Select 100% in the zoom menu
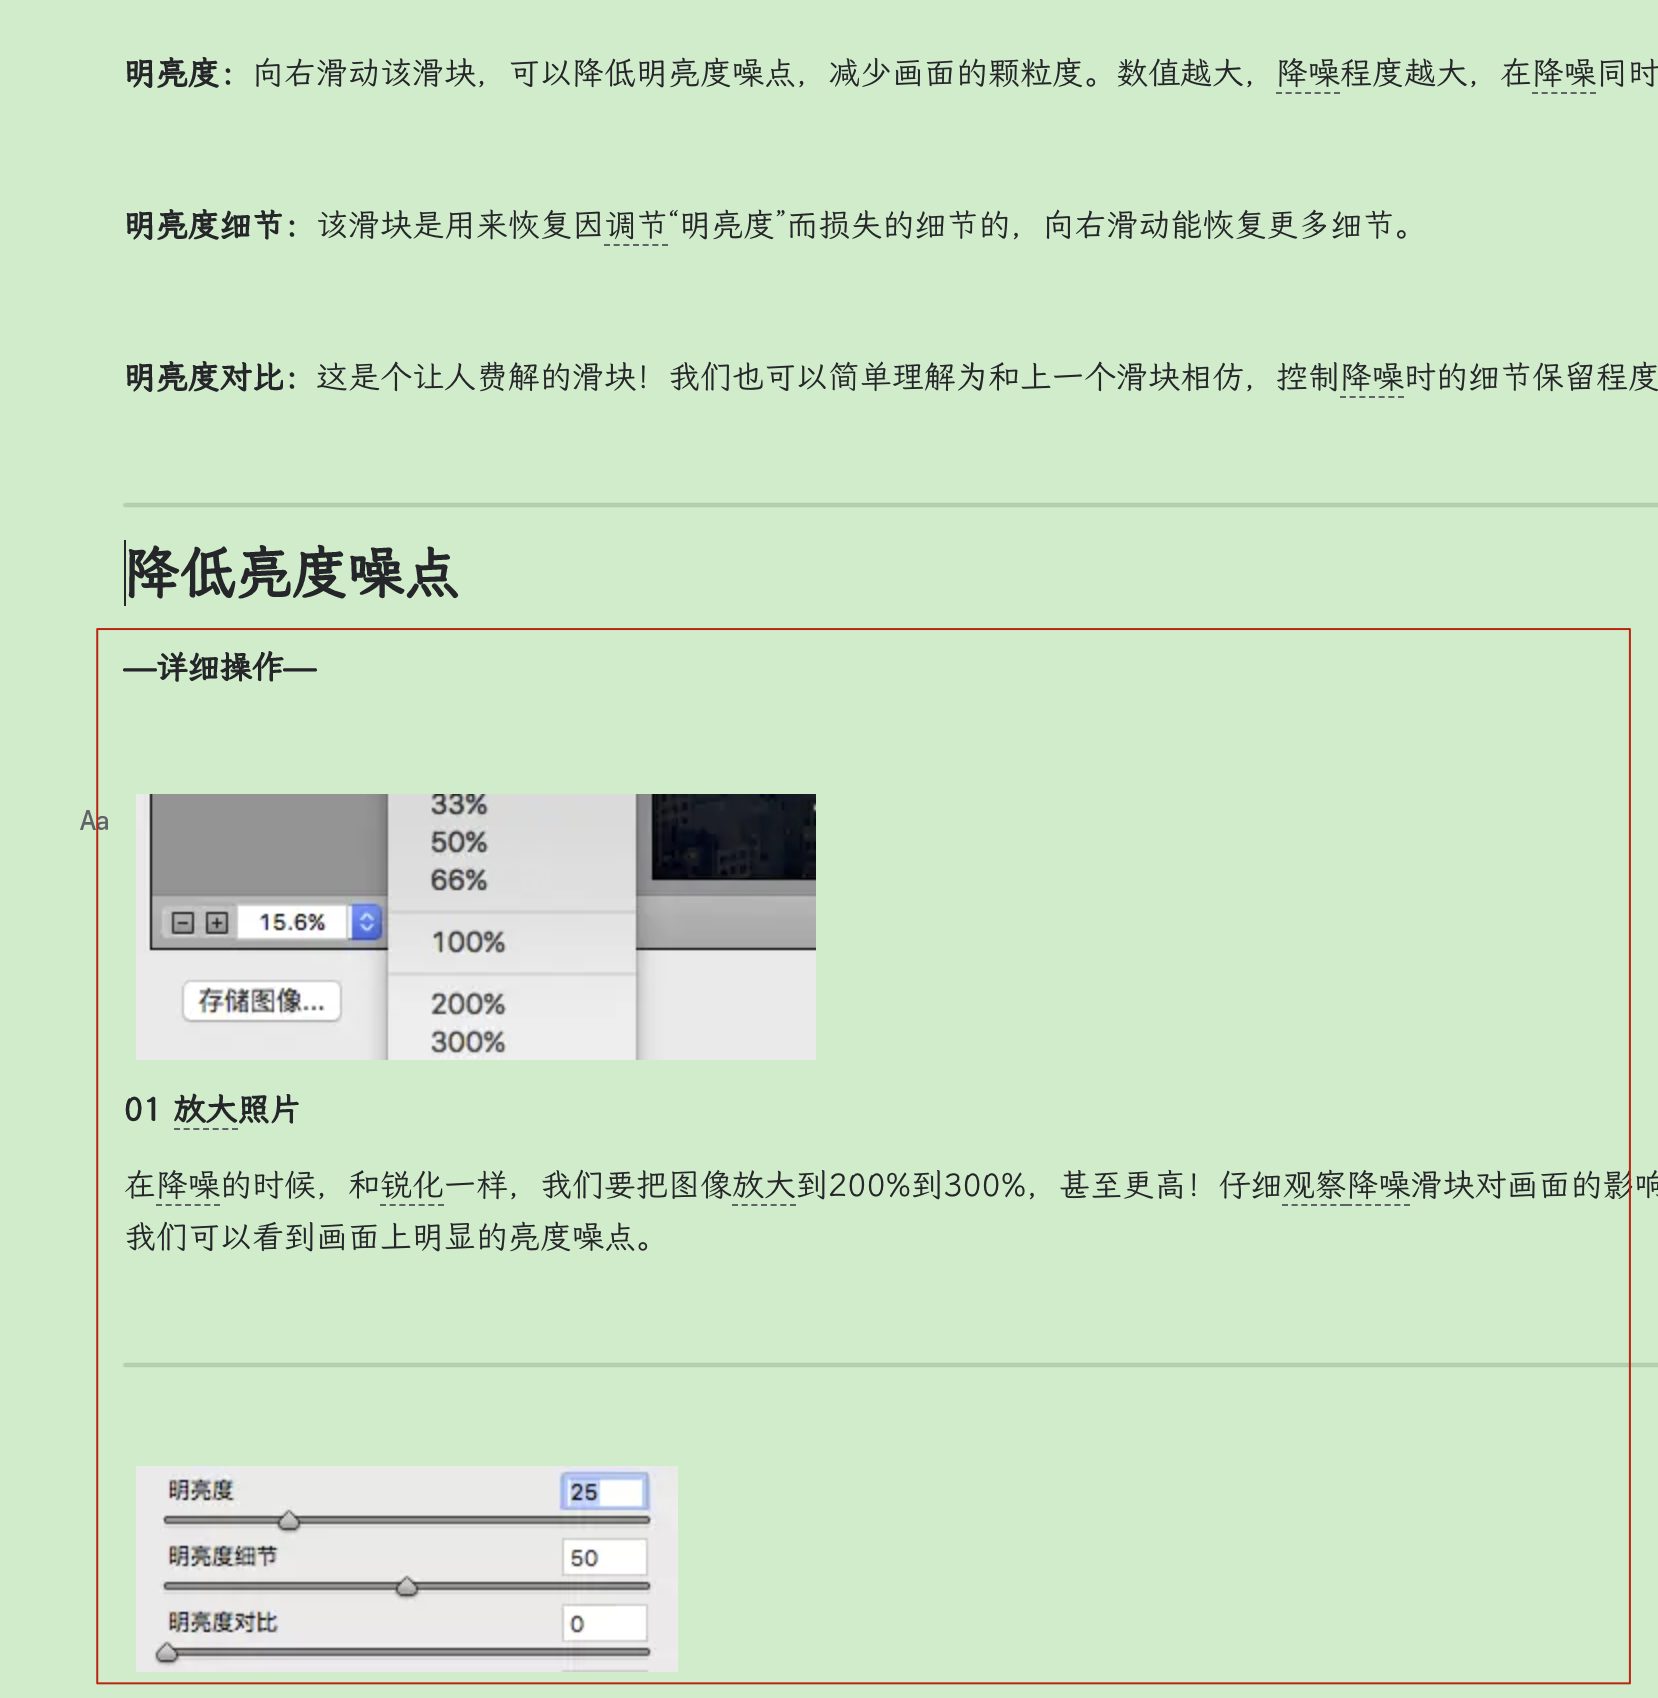This screenshot has width=1658, height=1698. coord(468,942)
